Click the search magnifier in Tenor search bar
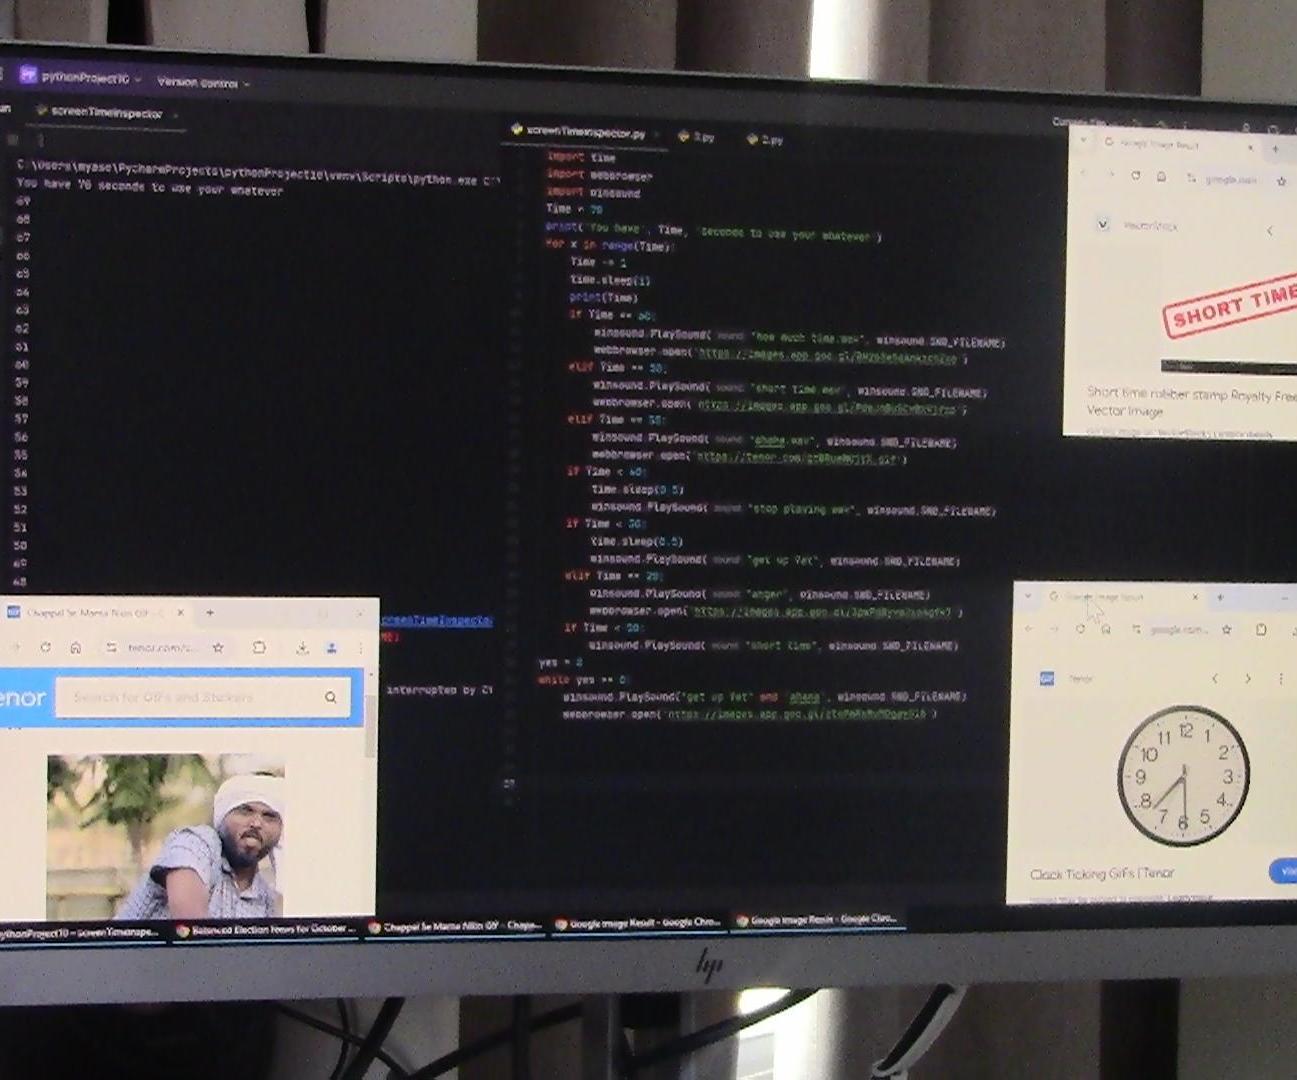This screenshot has width=1297, height=1080. click(x=330, y=697)
